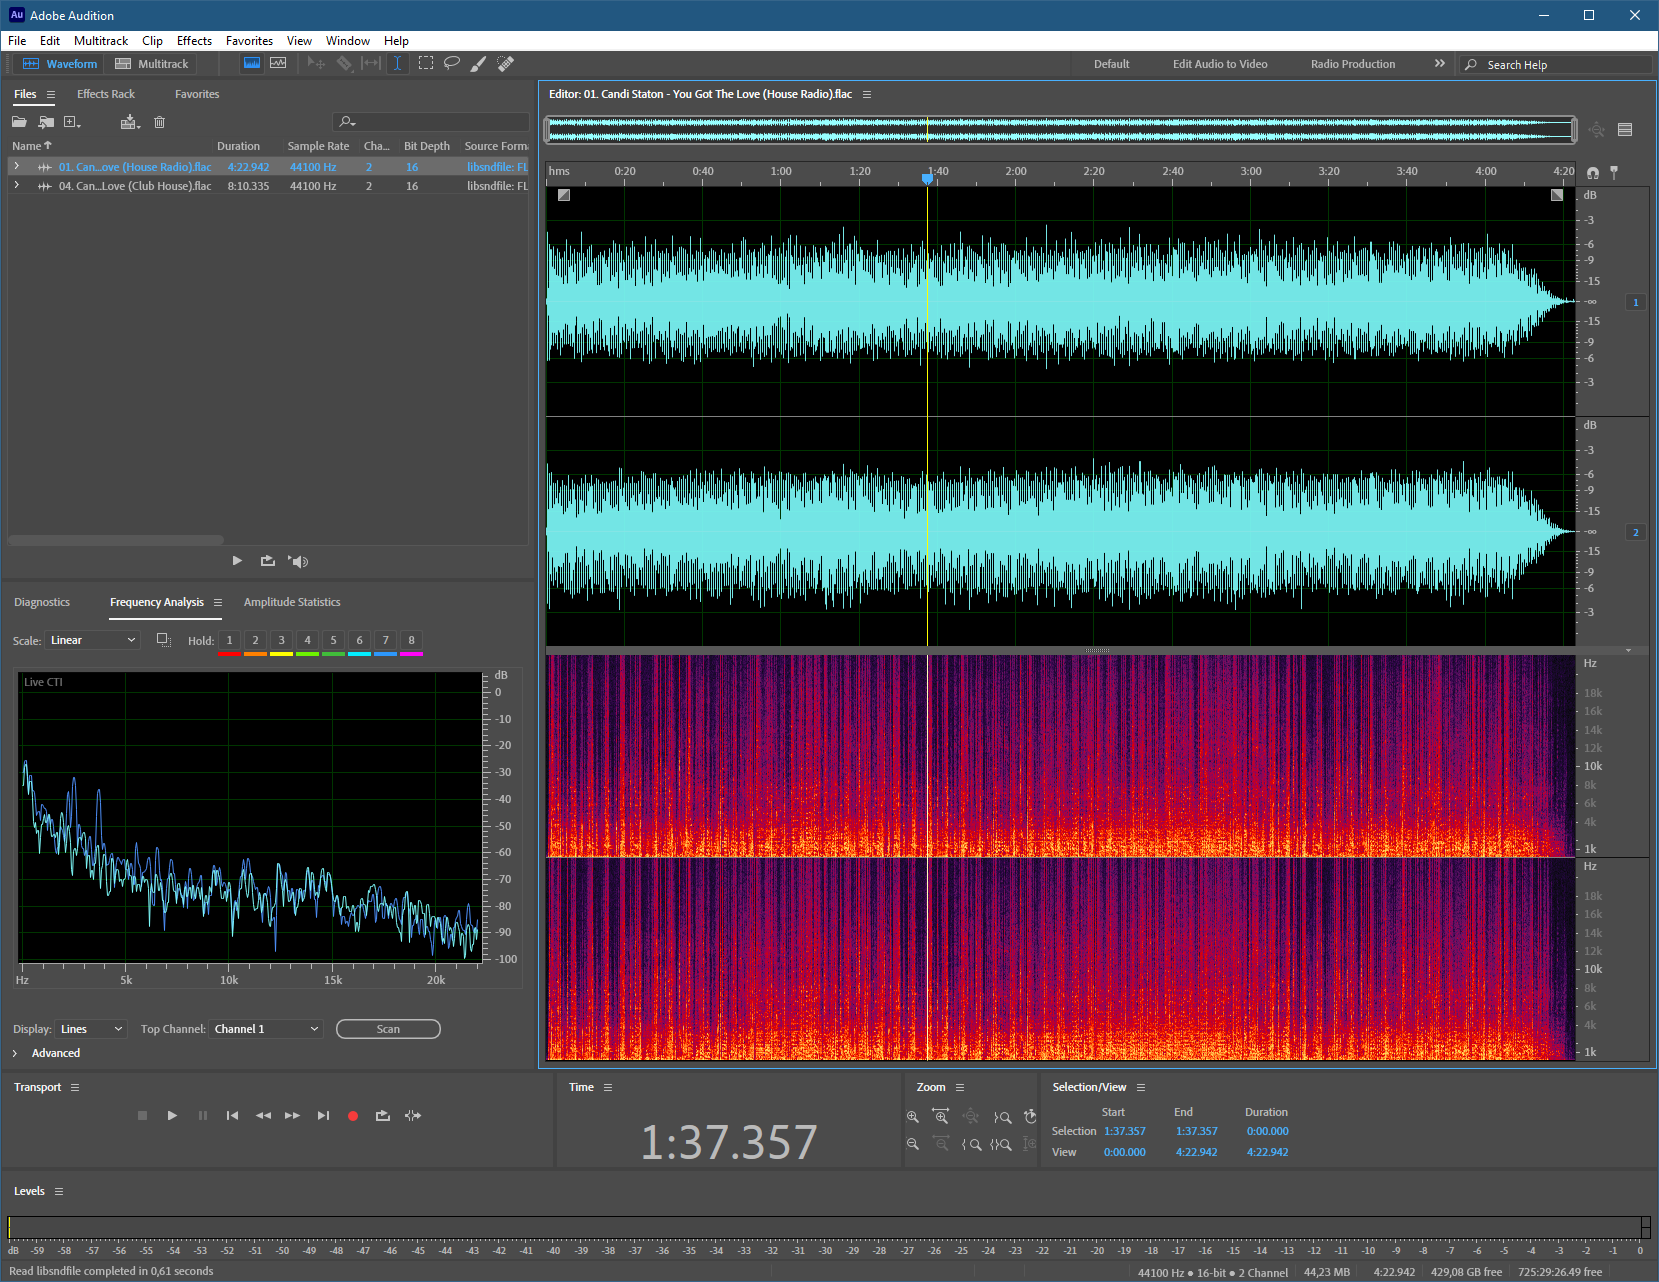This screenshot has height=1282, width=1659.
Task: Stop playback in Transport panel
Action: click(142, 1115)
